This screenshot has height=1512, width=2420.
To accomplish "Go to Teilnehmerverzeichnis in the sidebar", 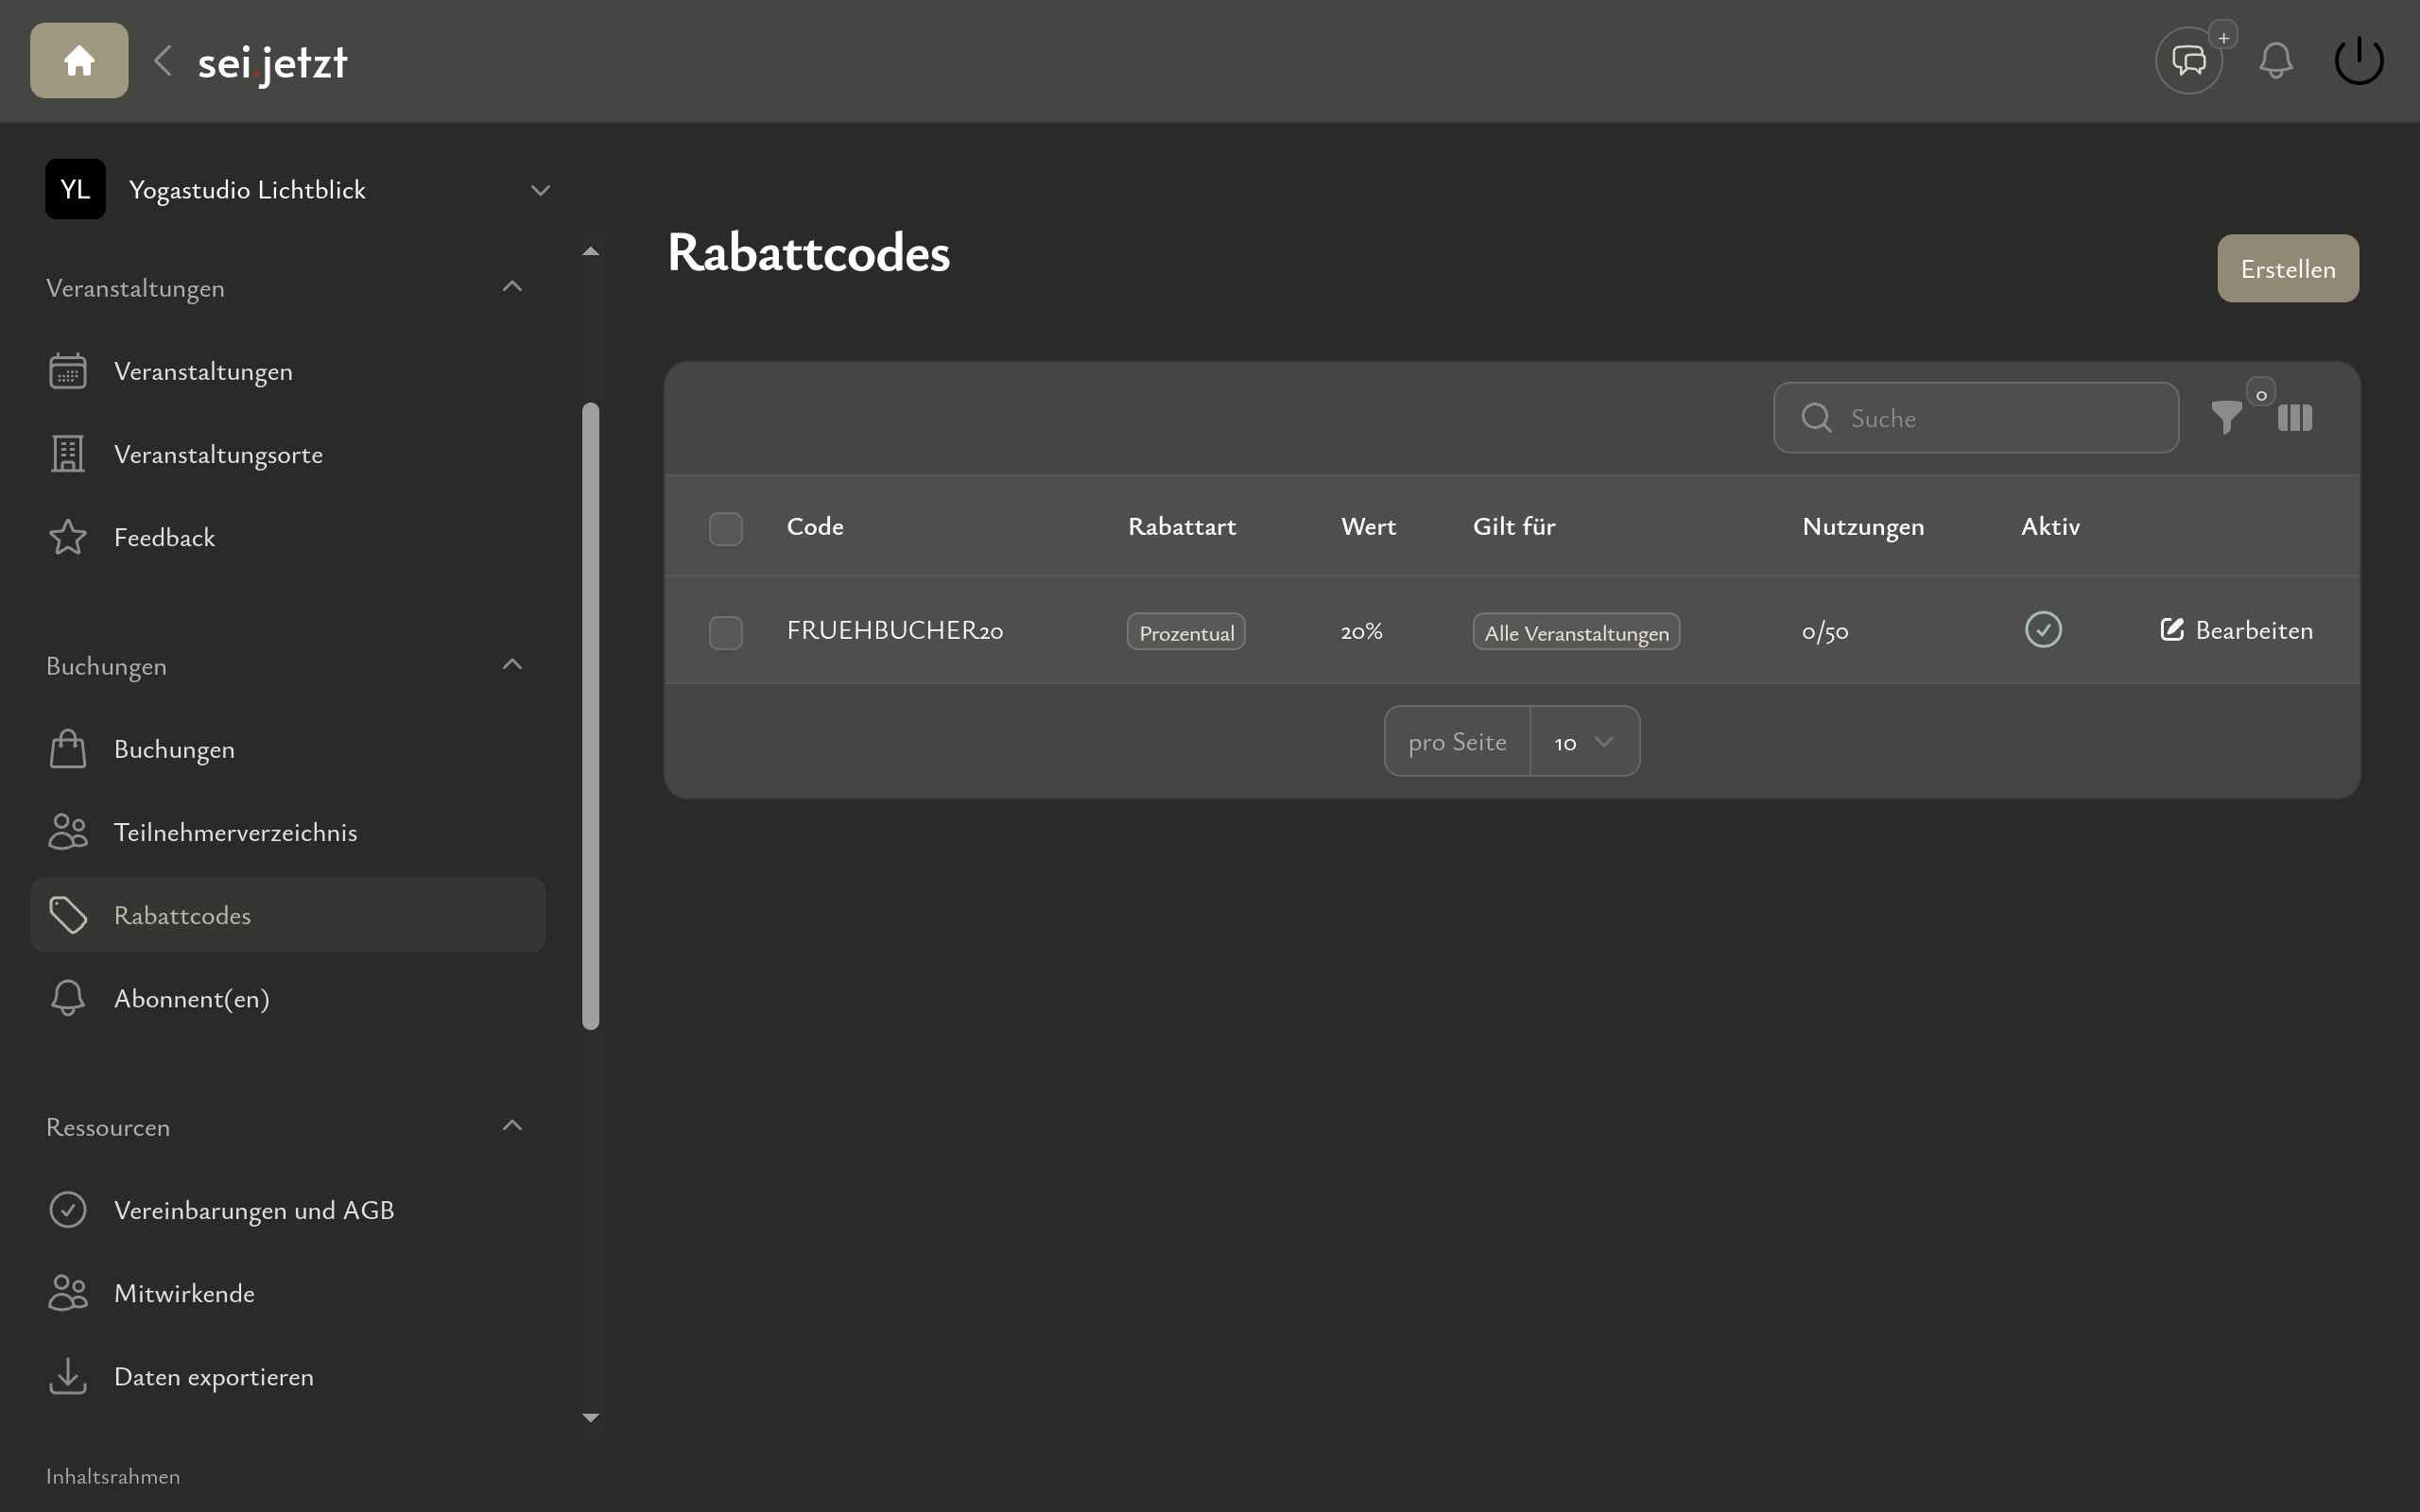I will tap(235, 832).
